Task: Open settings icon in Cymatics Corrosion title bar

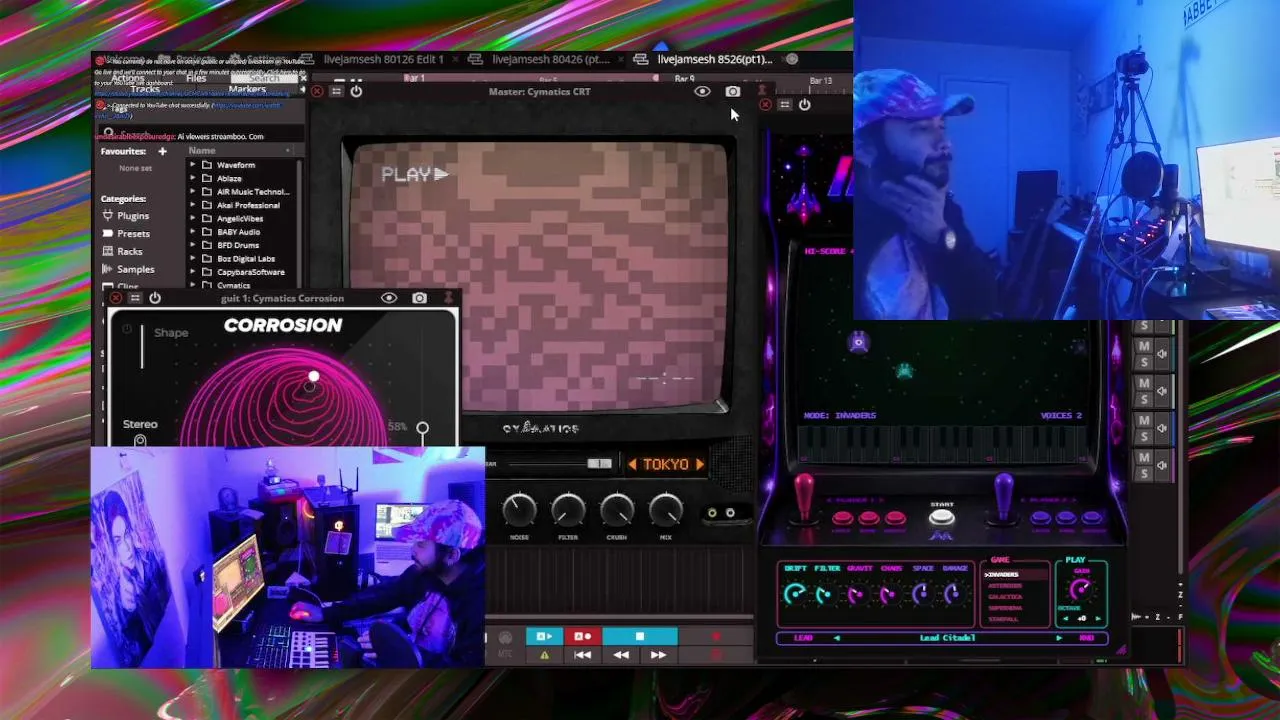Action: pyautogui.click(x=135, y=298)
